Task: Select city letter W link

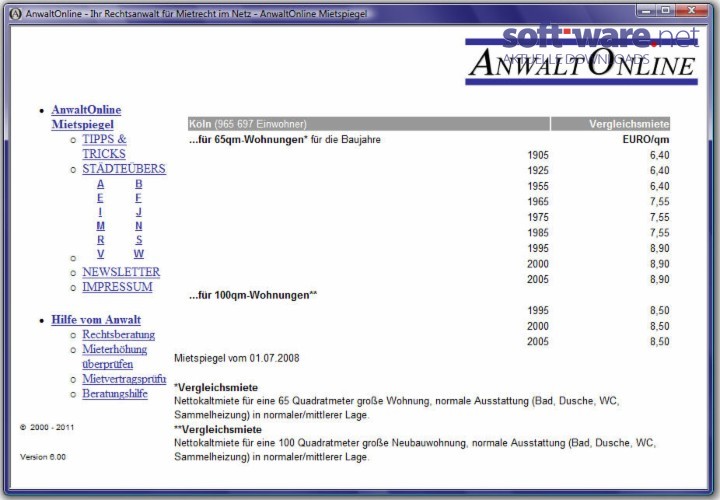Action: (139, 253)
